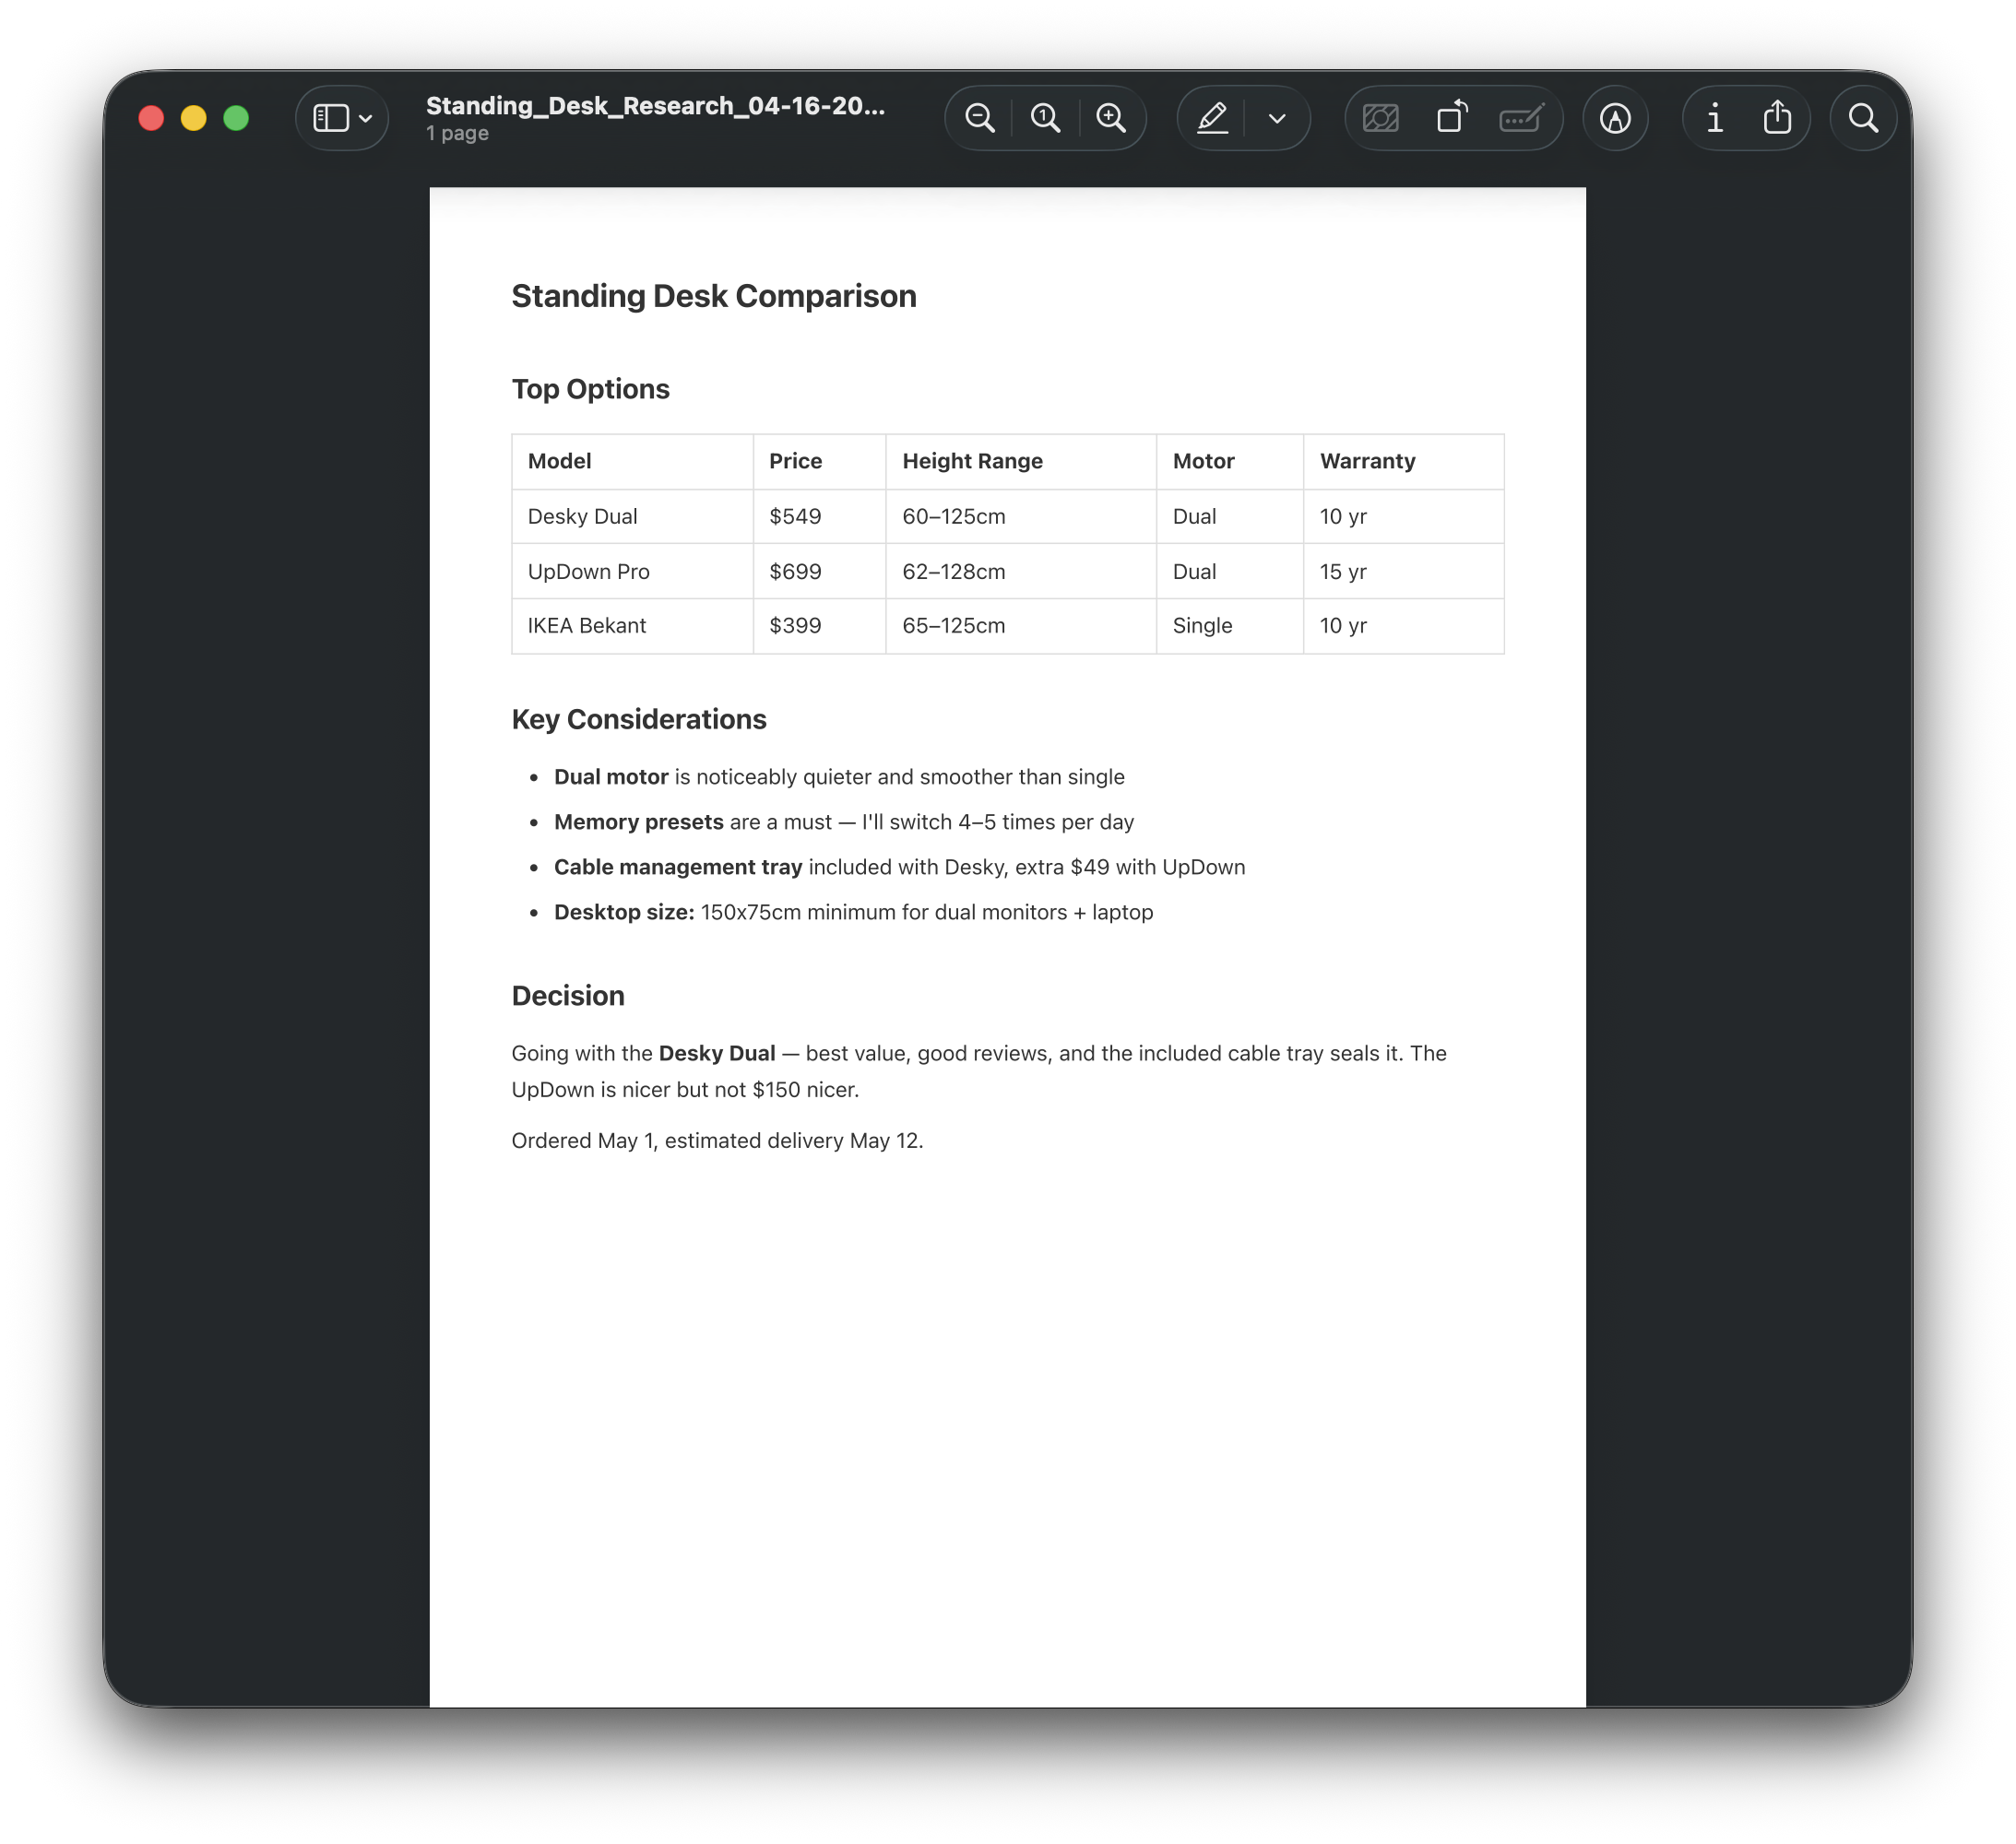The width and height of the screenshot is (2016, 1844).
Task: Click the Key Considerations heading
Action: tap(638, 719)
